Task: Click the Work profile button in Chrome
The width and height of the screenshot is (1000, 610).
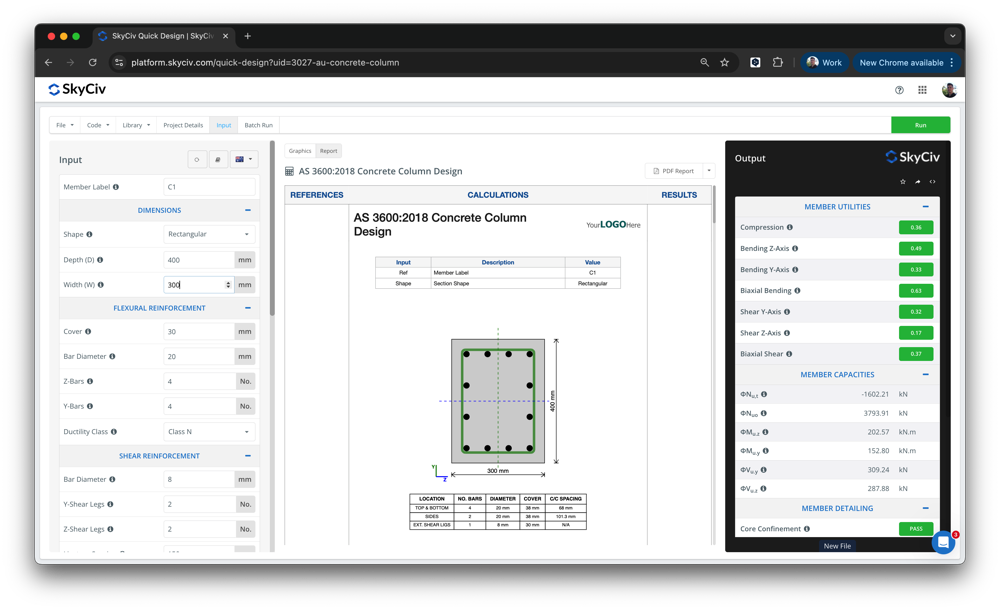Action: (x=824, y=63)
